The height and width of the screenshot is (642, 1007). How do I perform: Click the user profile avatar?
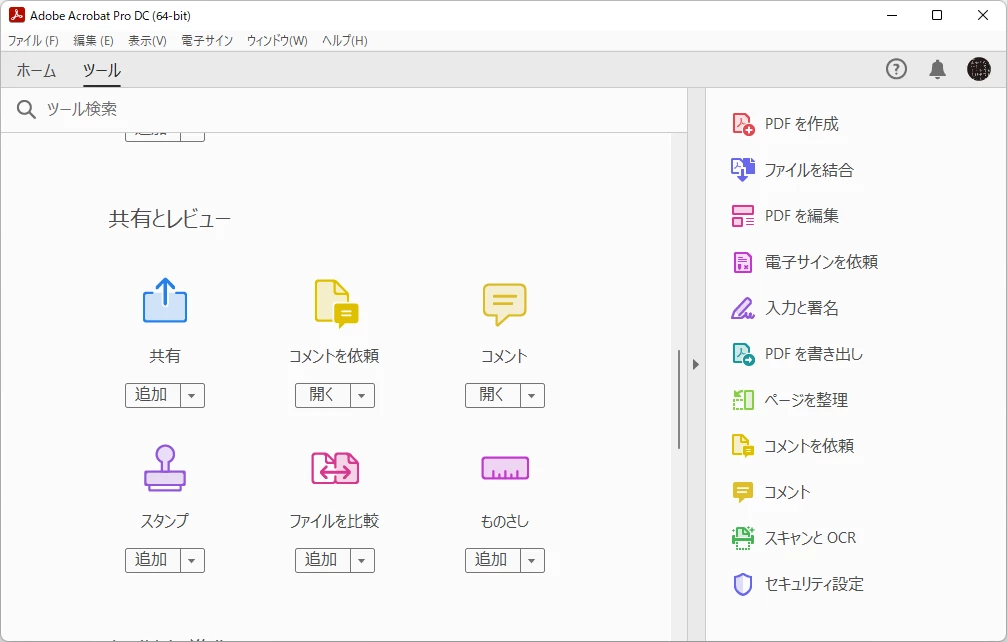[979, 69]
